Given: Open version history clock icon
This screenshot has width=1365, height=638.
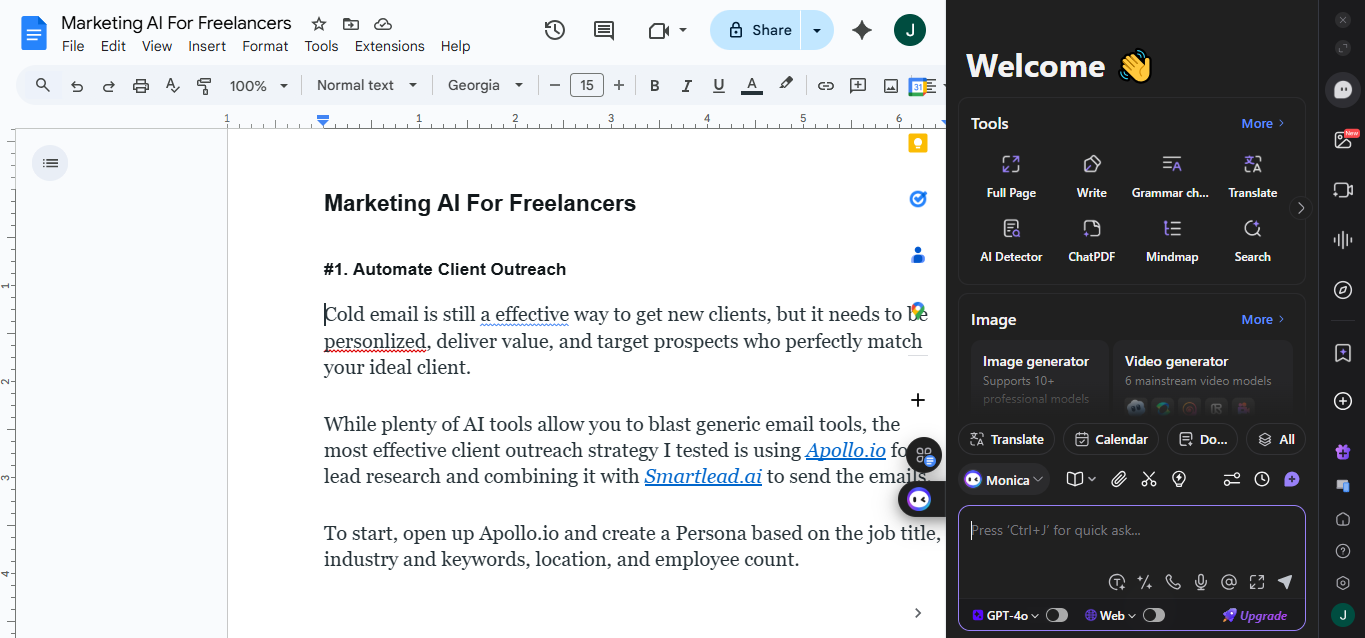Looking at the screenshot, I should pyautogui.click(x=555, y=30).
